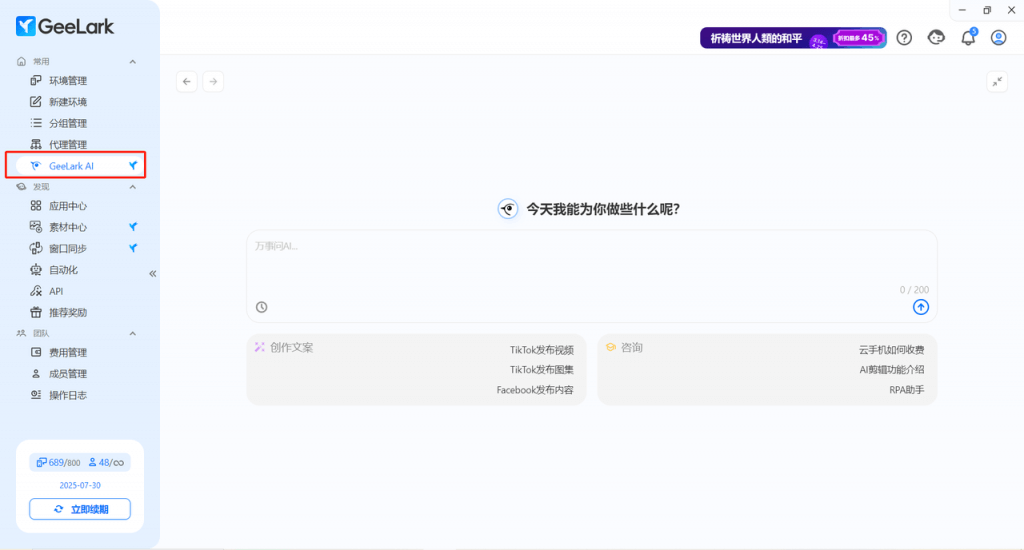
Task: Open the user account avatar icon
Action: (998, 38)
